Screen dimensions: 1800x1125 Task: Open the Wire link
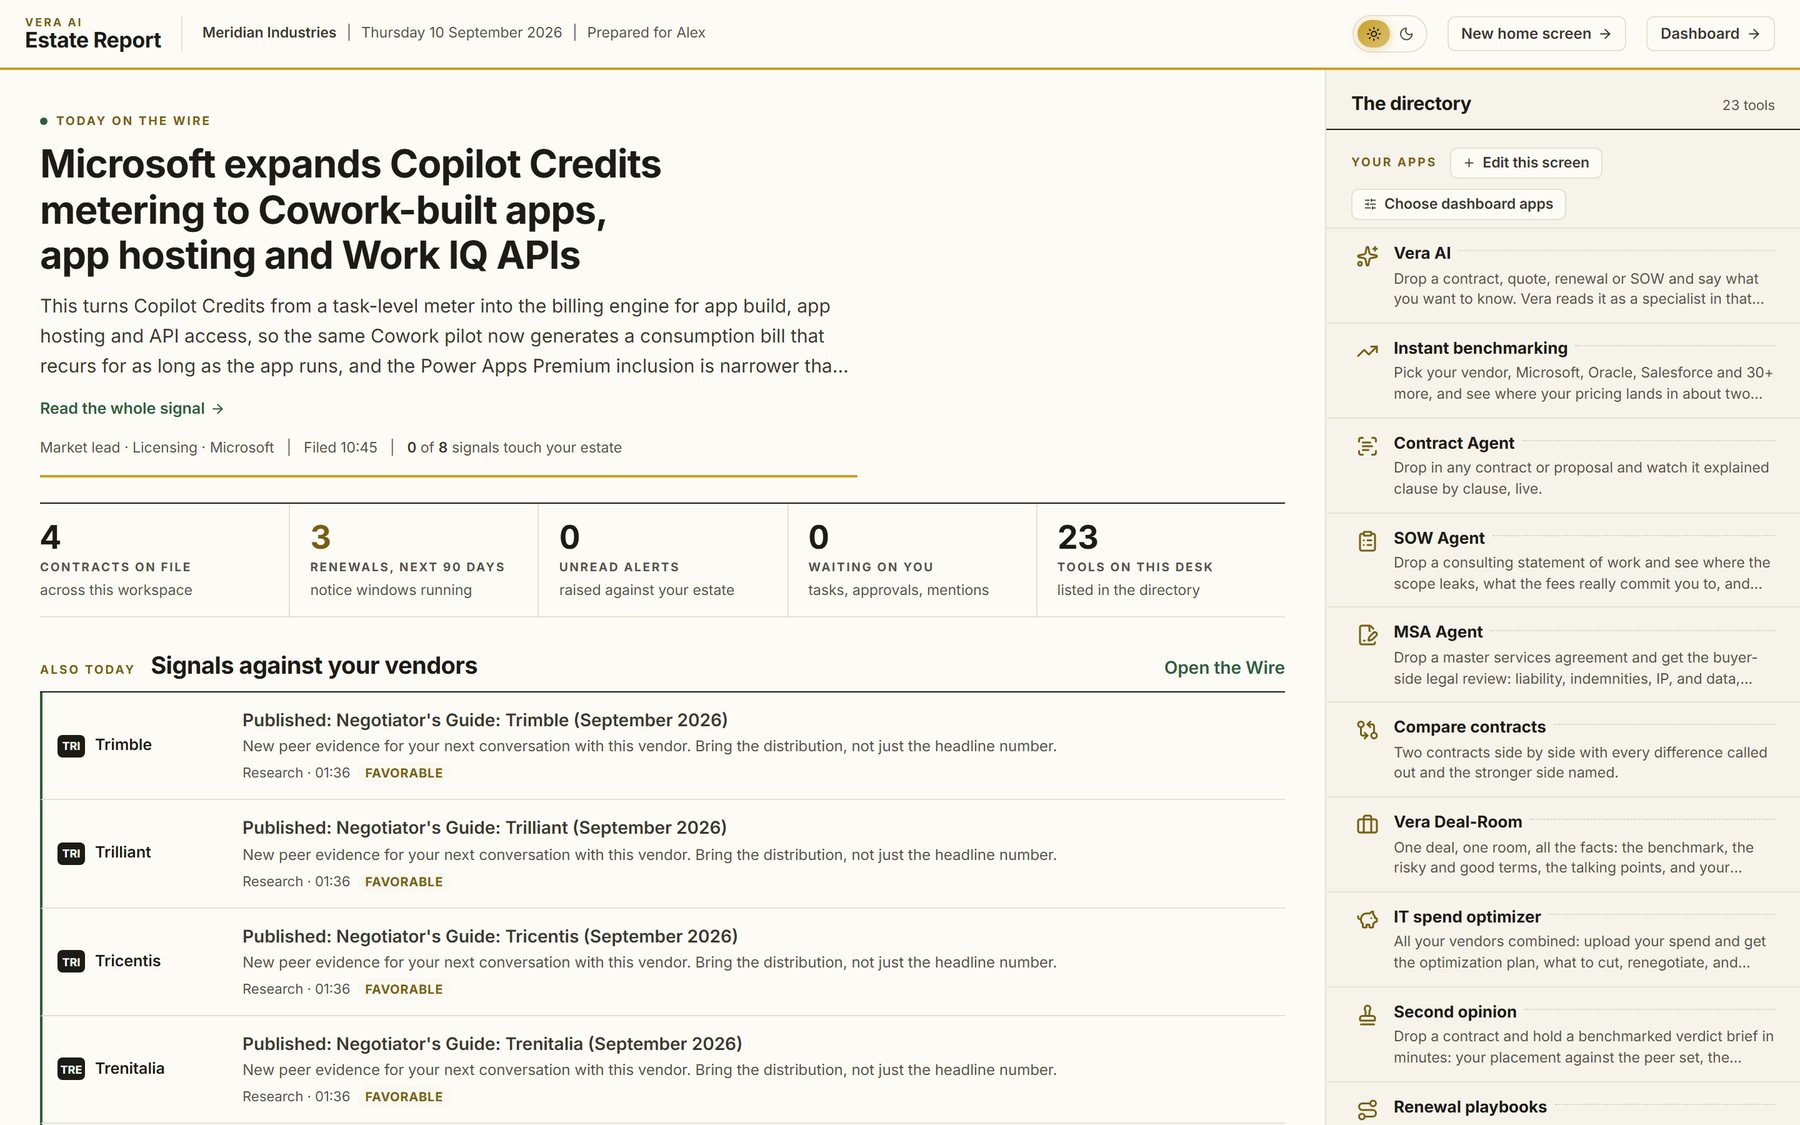pos(1224,667)
